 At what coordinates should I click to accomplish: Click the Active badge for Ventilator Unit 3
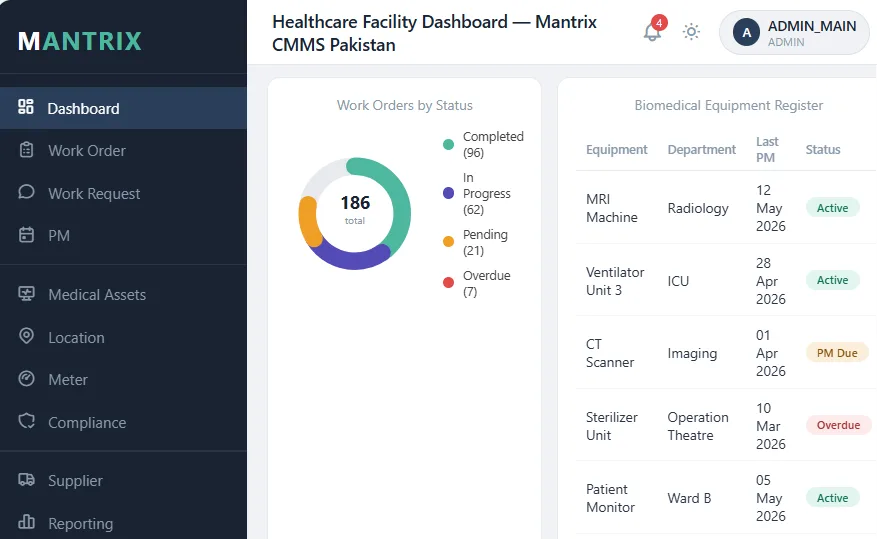(832, 280)
